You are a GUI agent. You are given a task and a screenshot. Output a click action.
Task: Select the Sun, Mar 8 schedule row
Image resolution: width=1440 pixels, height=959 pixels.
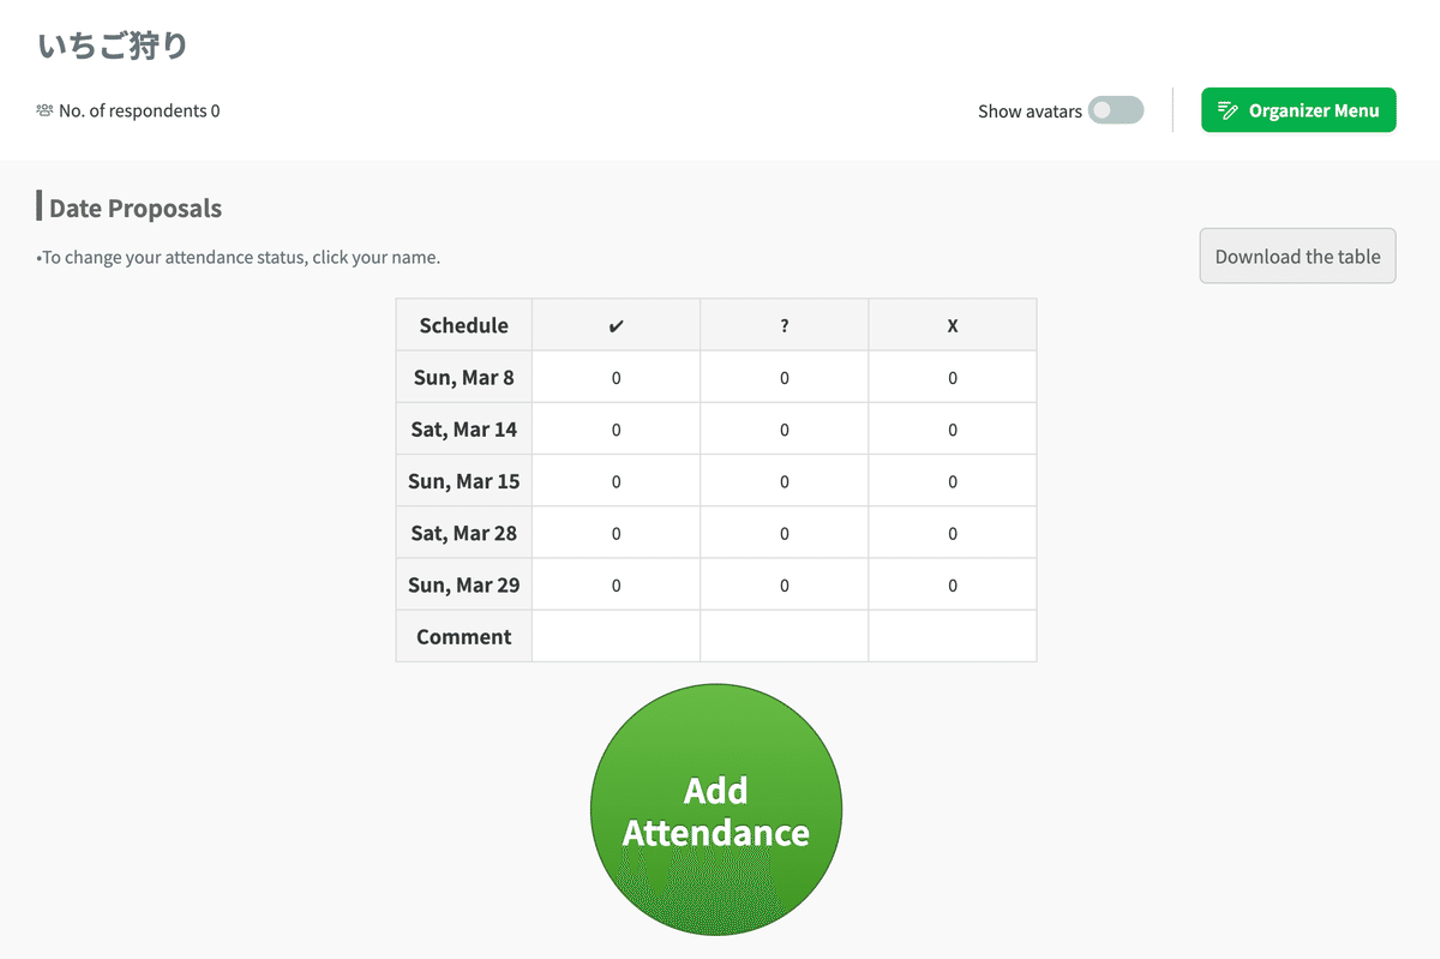(x=464, y=378)
